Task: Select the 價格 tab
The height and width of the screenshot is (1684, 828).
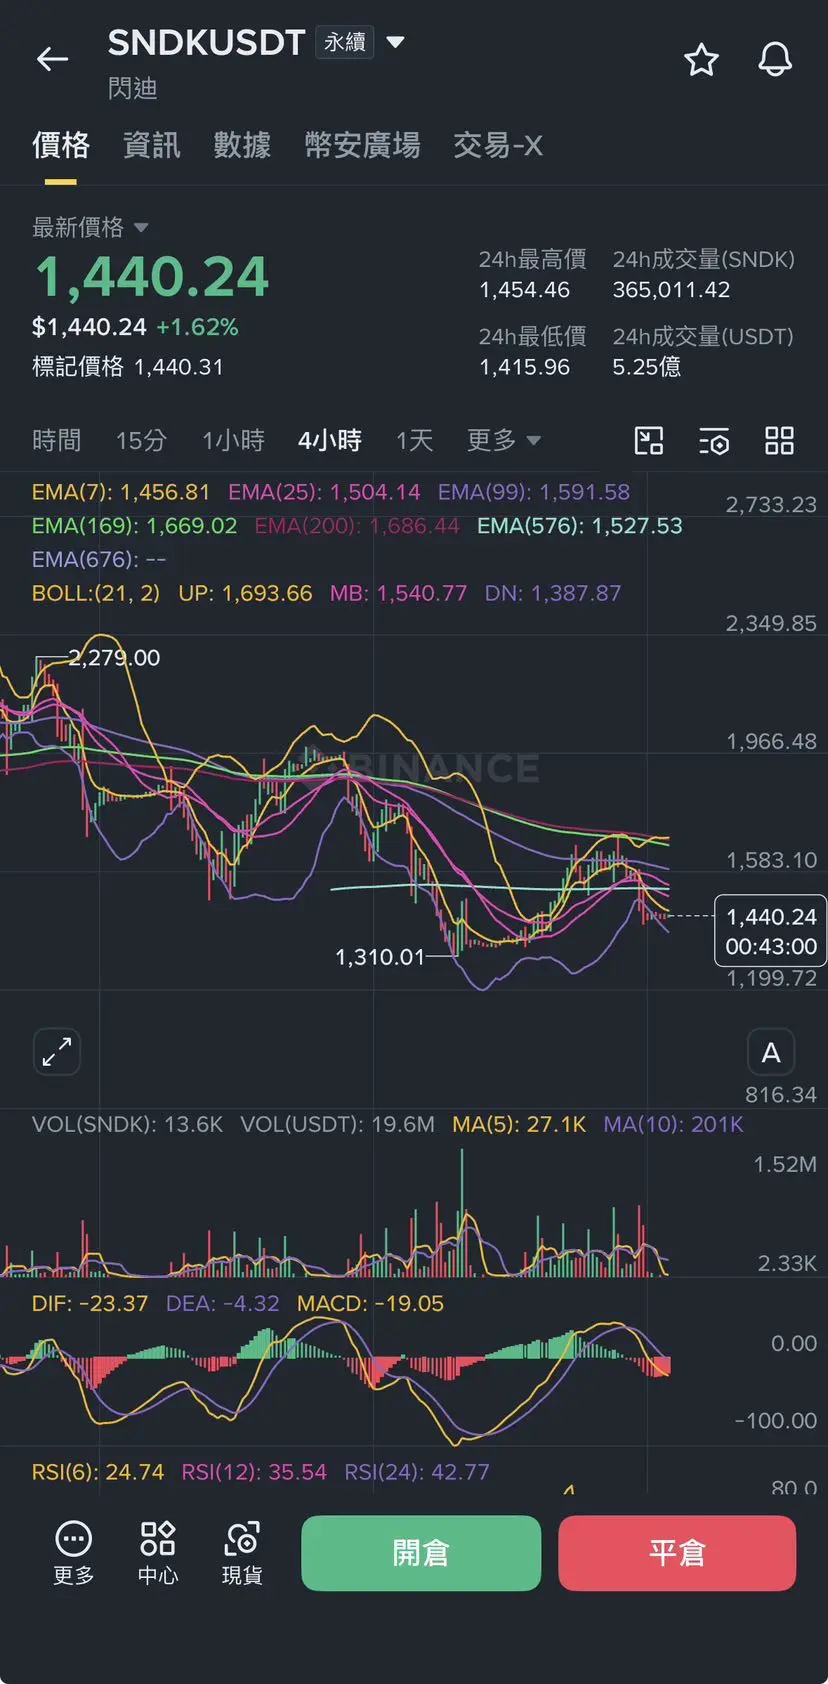Action: pos(61,145)
